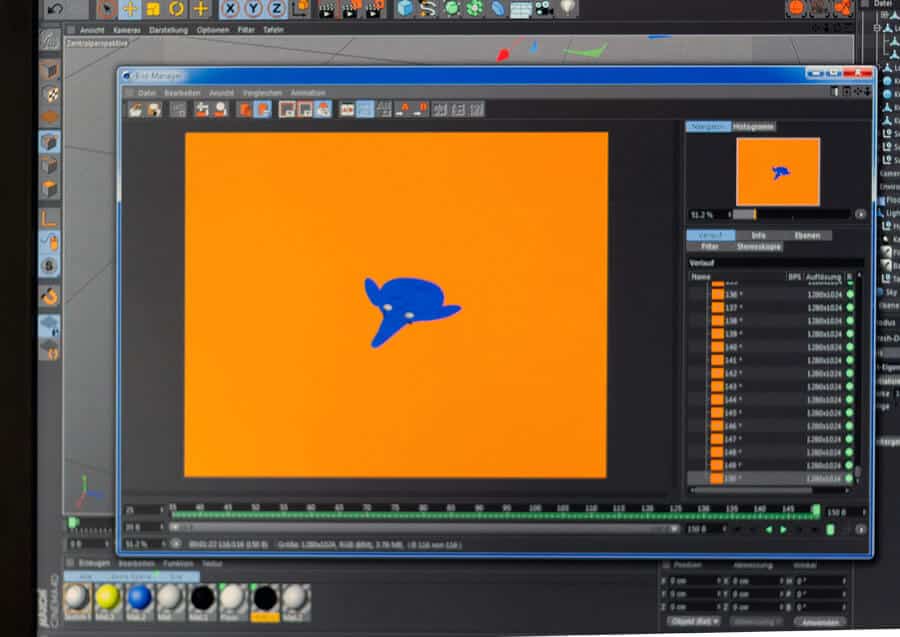Open the floor/environment icon
900x637 pixels.
pos(521,9)
